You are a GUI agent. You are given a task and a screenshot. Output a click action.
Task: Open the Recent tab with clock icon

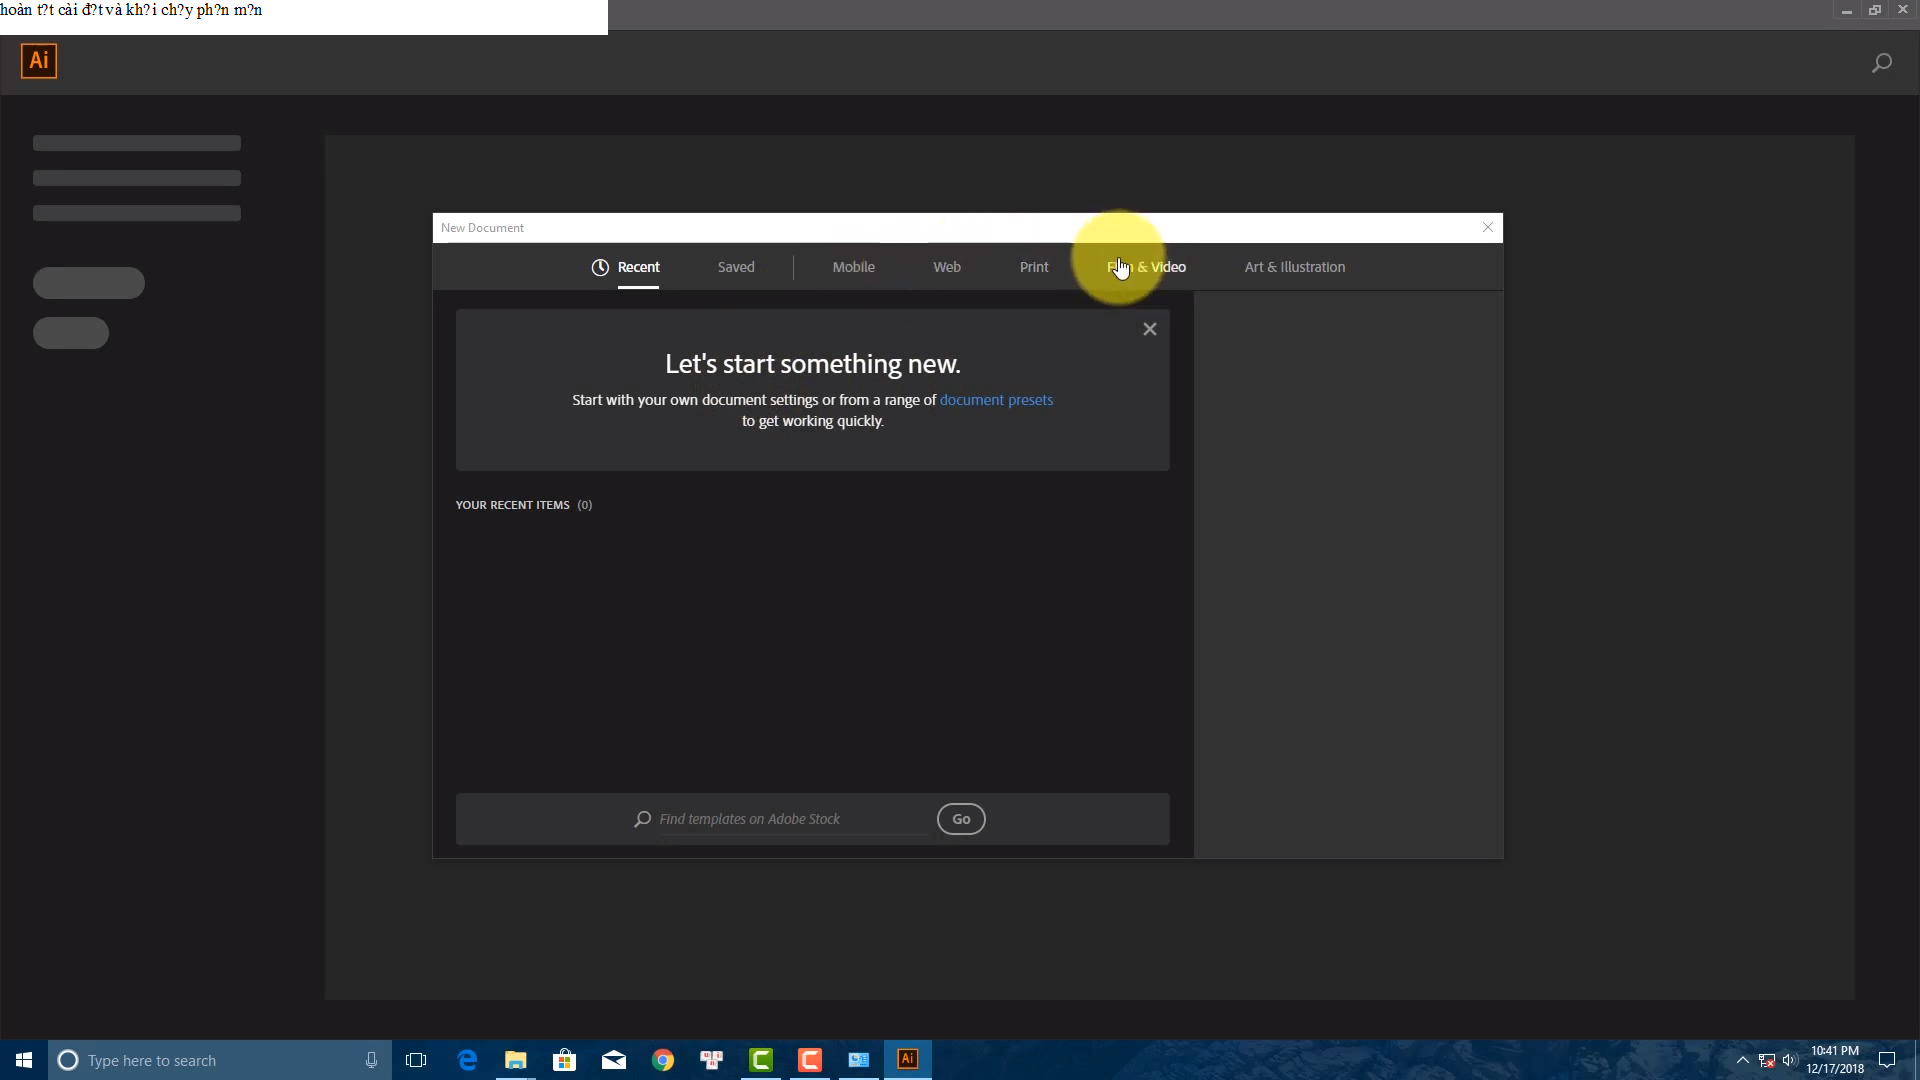point(626,267)
